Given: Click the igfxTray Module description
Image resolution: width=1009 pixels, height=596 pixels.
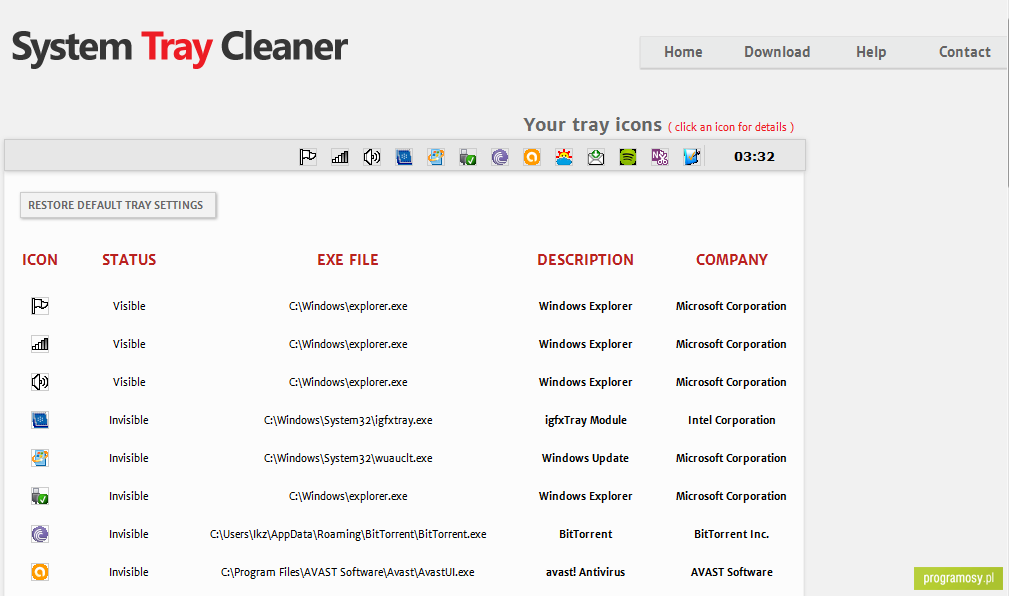Looking at the screenshot, I should (586, 420).
